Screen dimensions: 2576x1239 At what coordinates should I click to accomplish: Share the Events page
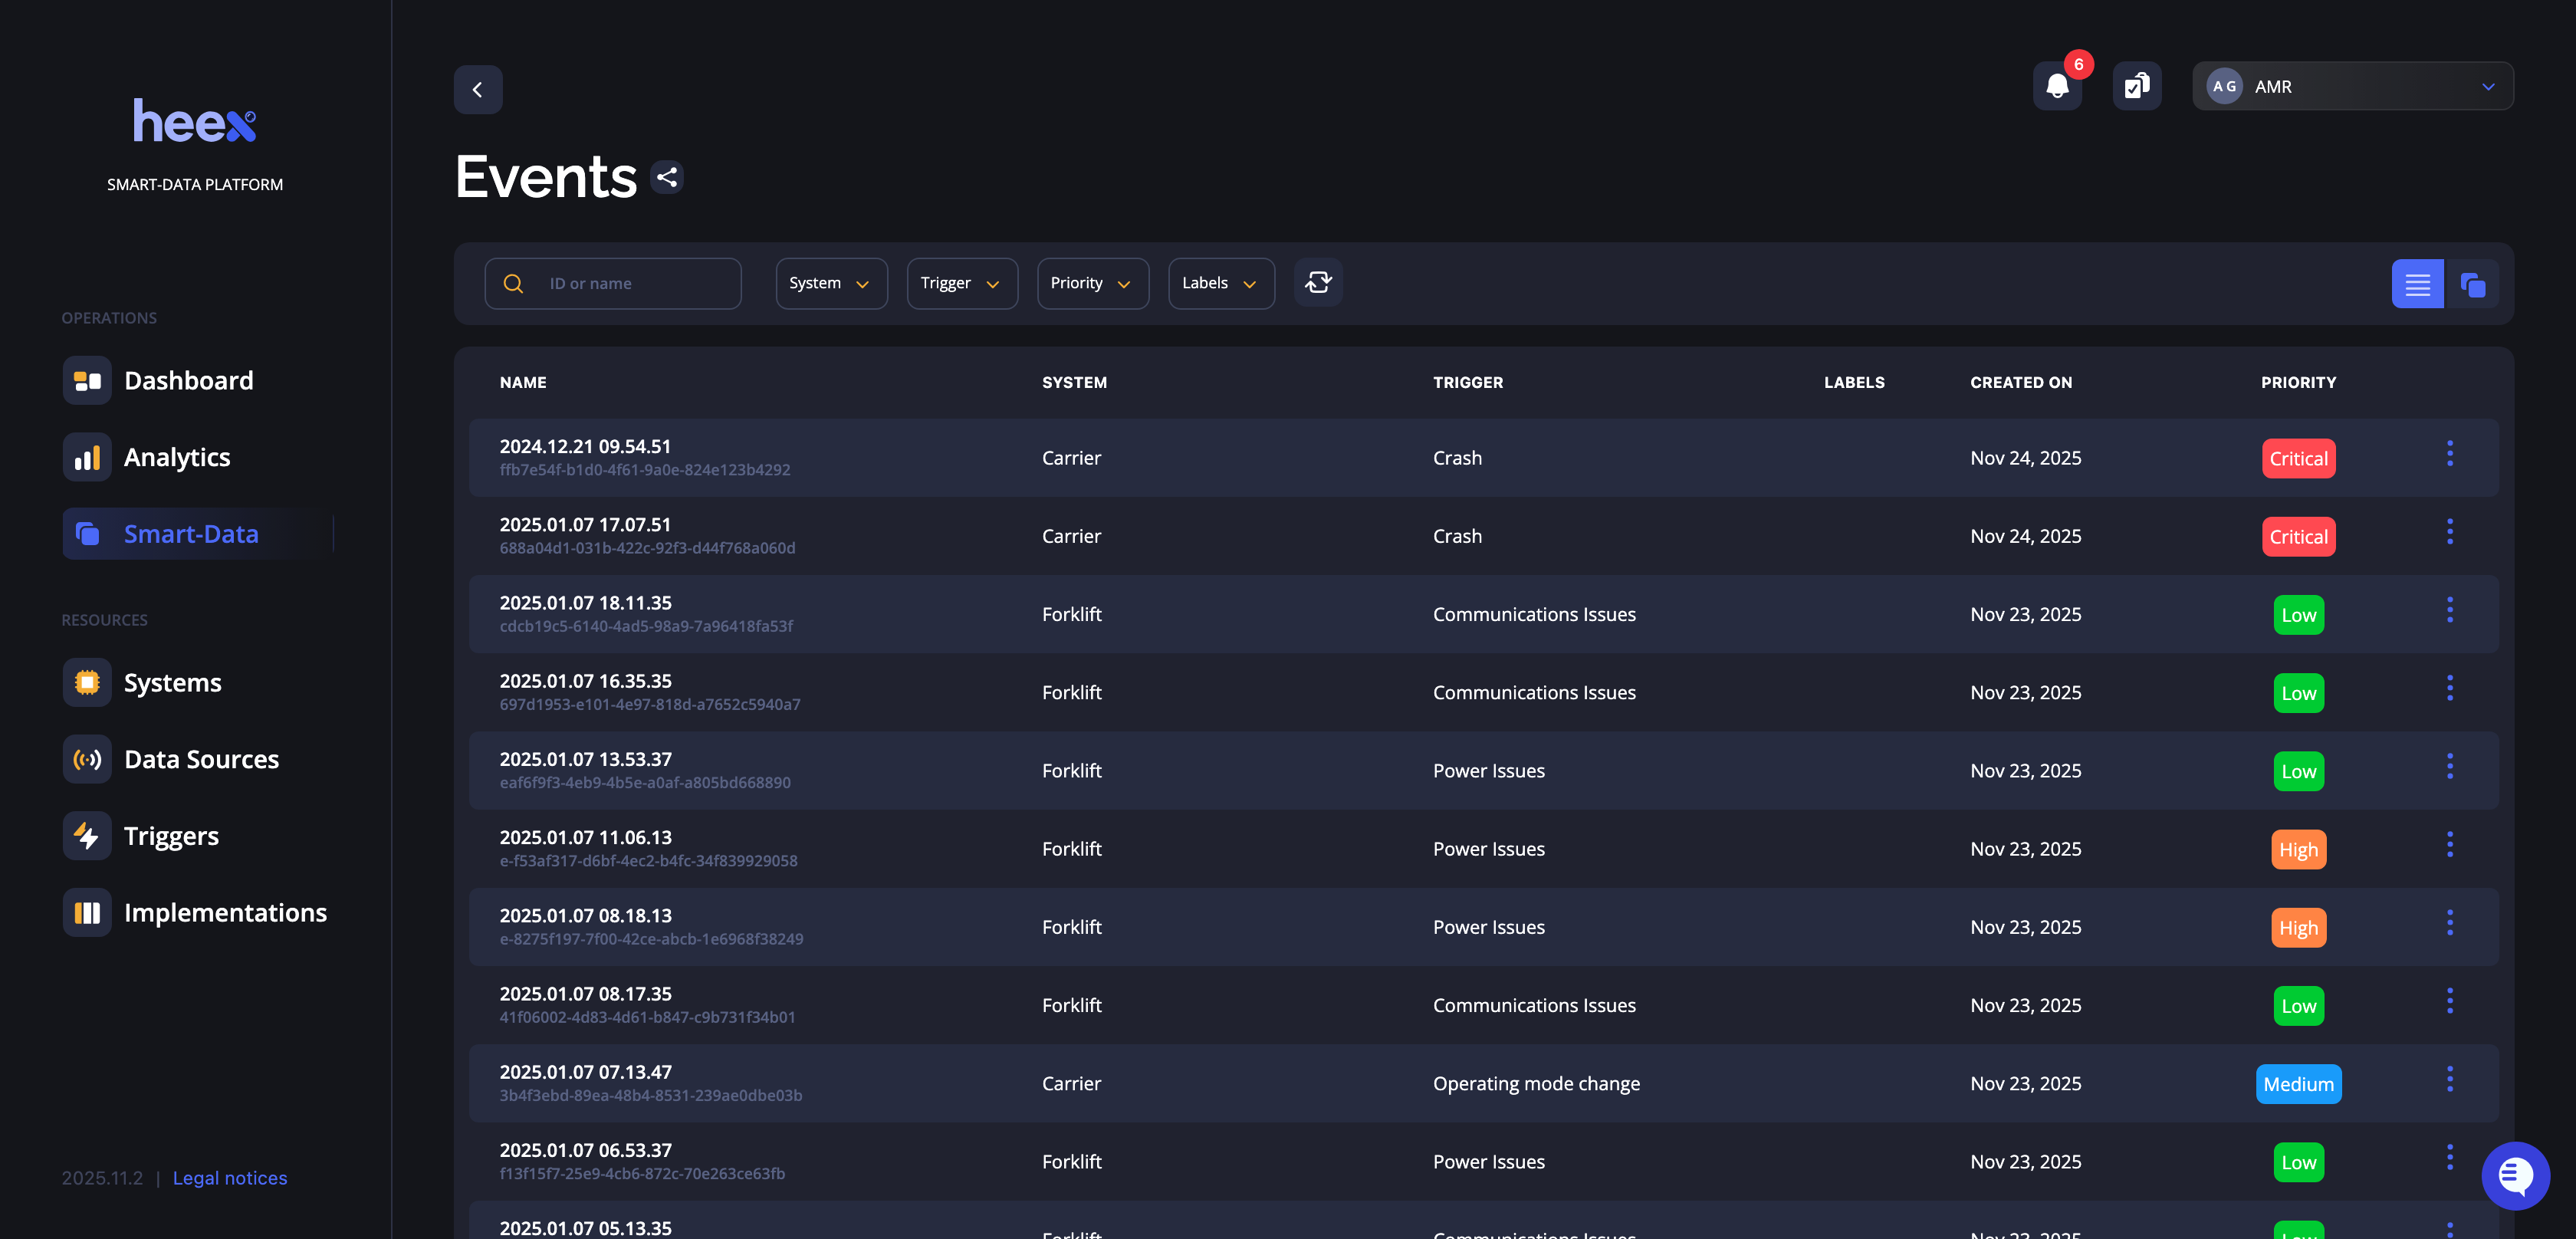pyautogui.click(x=667, y=177)
